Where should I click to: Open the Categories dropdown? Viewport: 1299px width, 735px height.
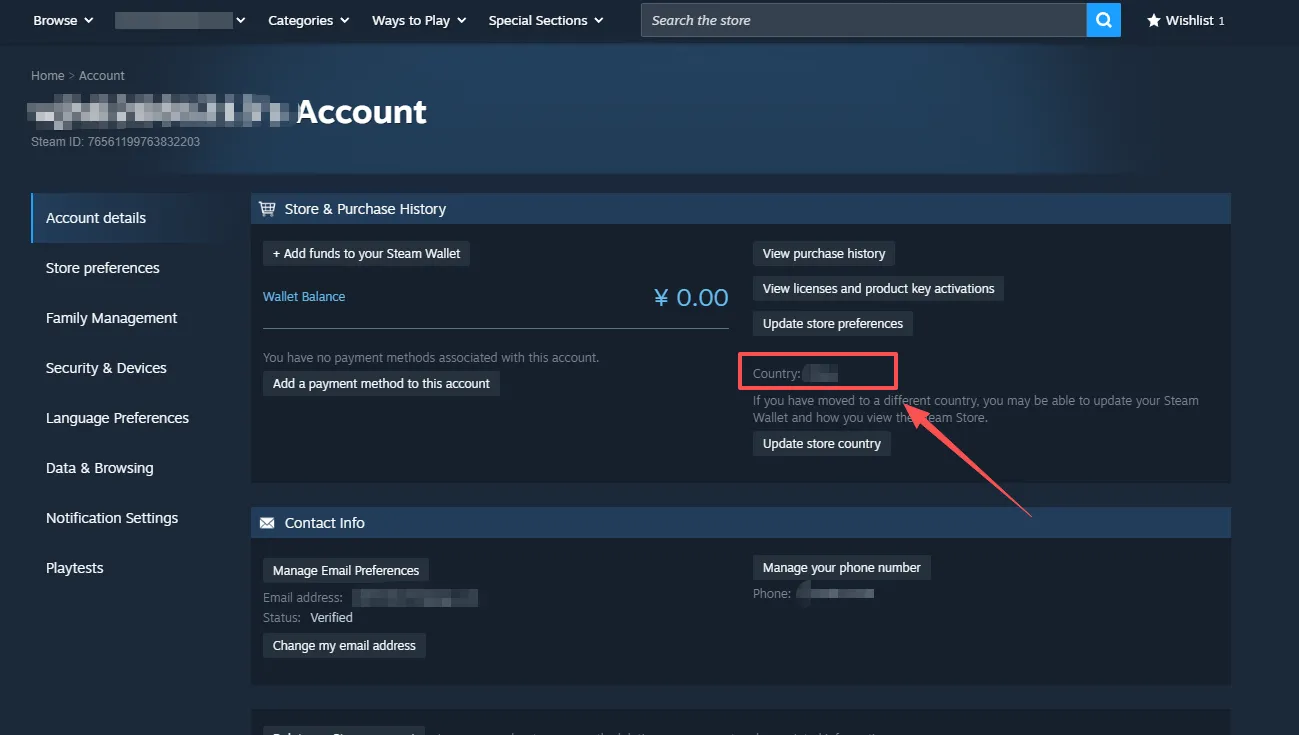(x=309, y=20)
